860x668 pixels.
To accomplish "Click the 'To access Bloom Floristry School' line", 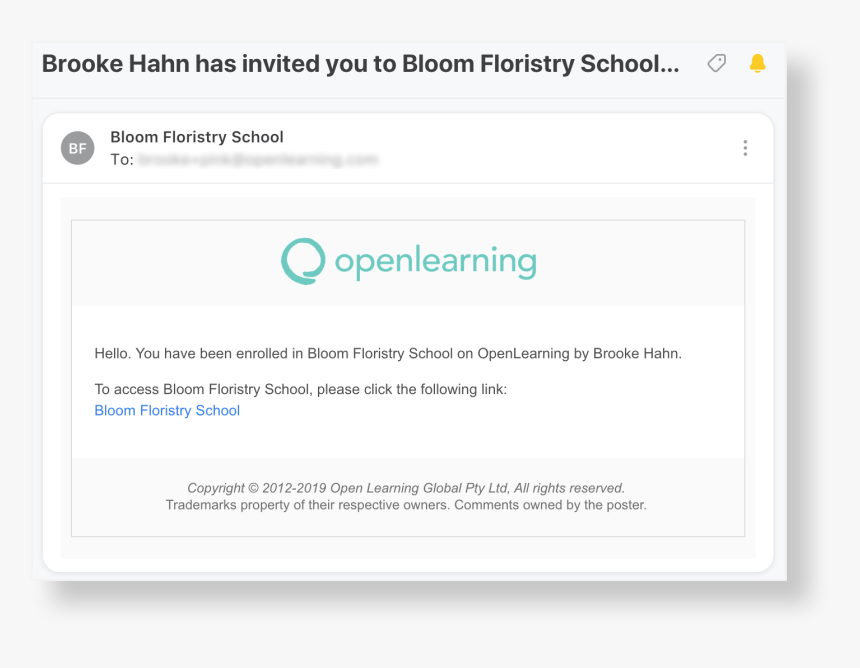I will pos(301,389).
